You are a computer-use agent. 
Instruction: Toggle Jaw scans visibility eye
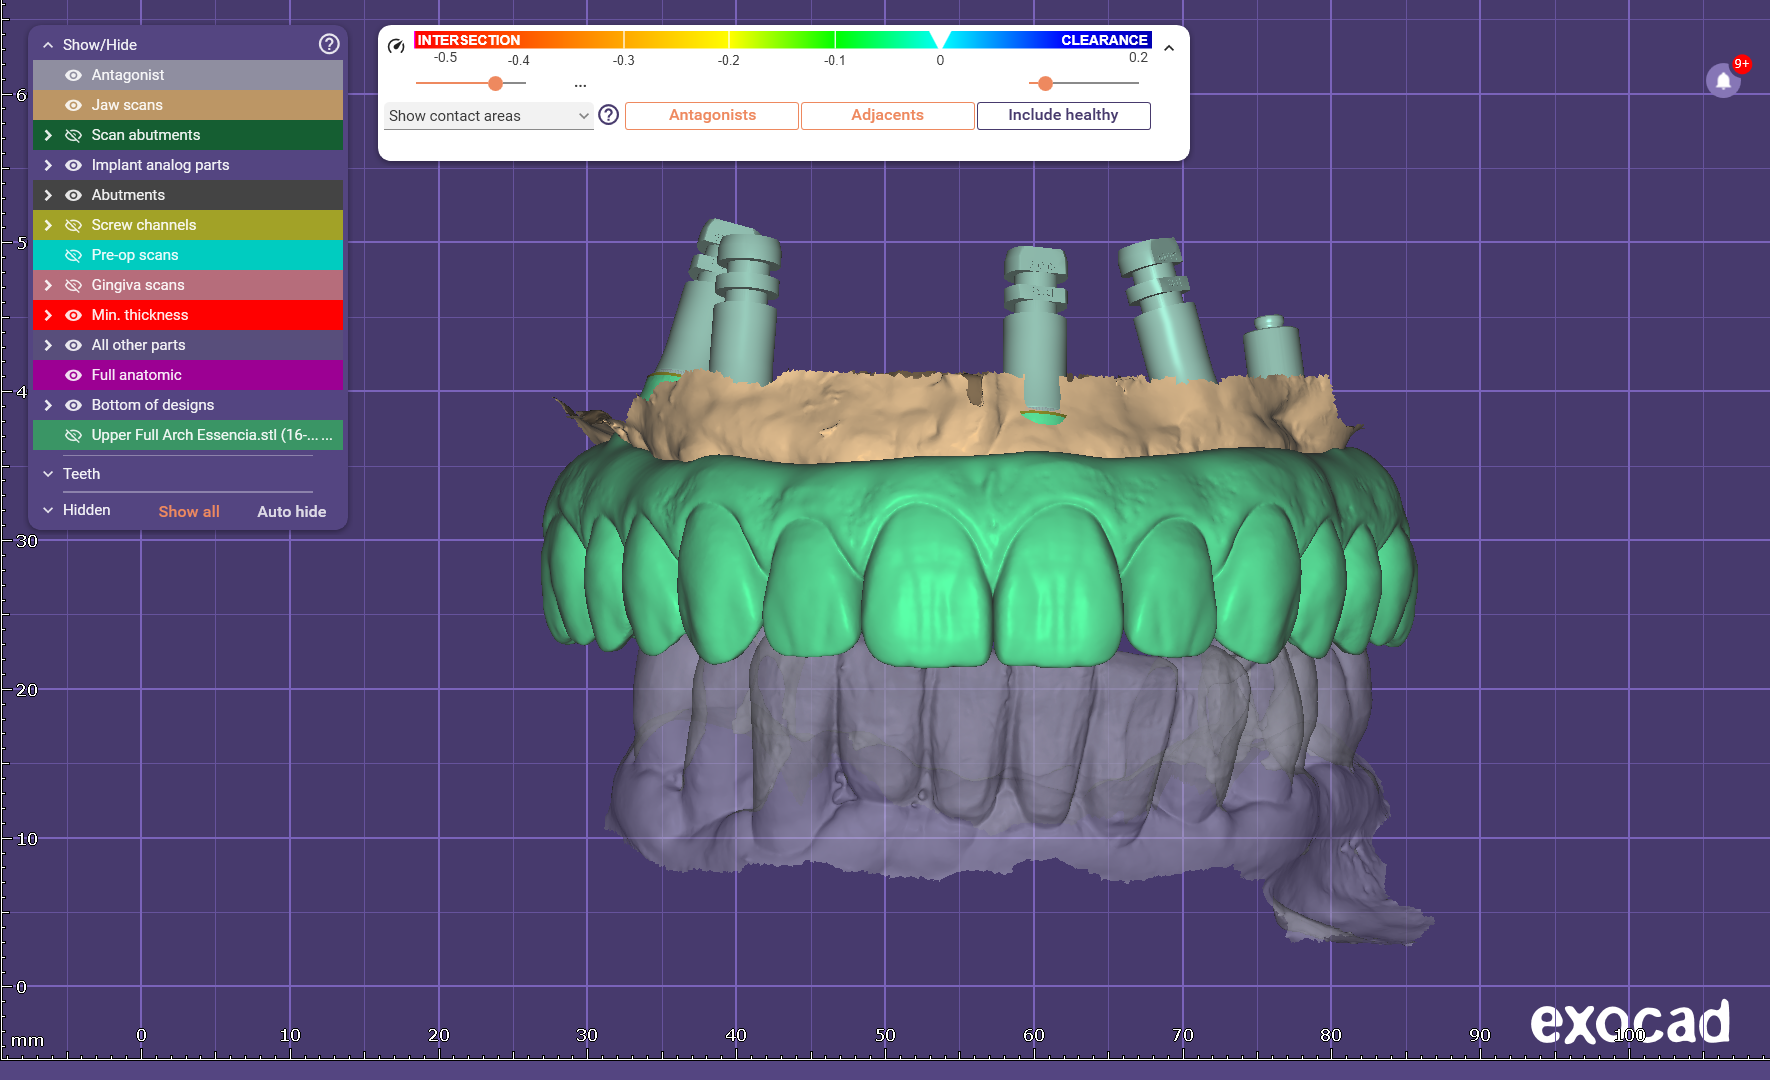coord(73,105)
